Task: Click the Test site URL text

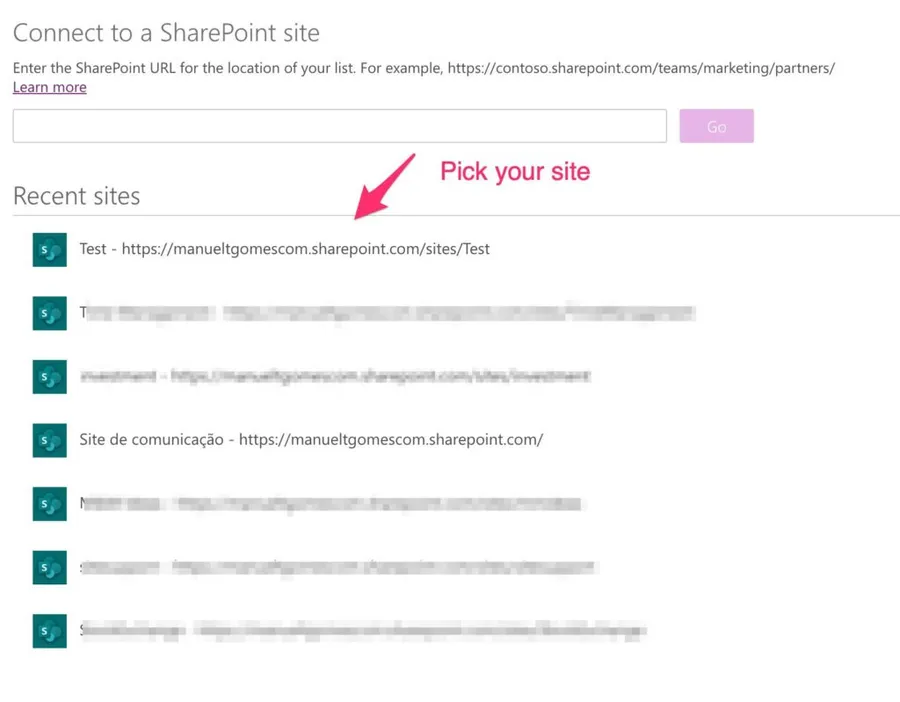Action: coord(306,249)
